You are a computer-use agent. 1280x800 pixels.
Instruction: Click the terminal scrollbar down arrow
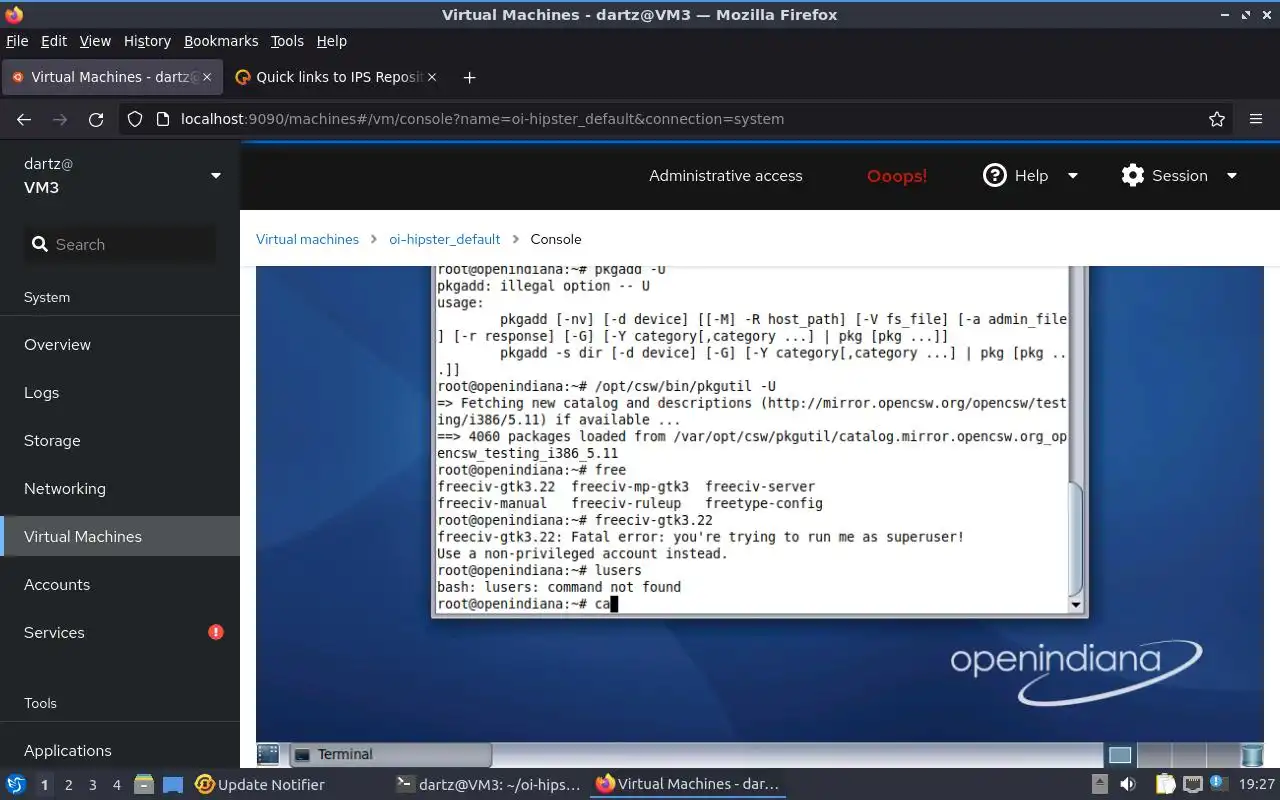[1076, 605]
